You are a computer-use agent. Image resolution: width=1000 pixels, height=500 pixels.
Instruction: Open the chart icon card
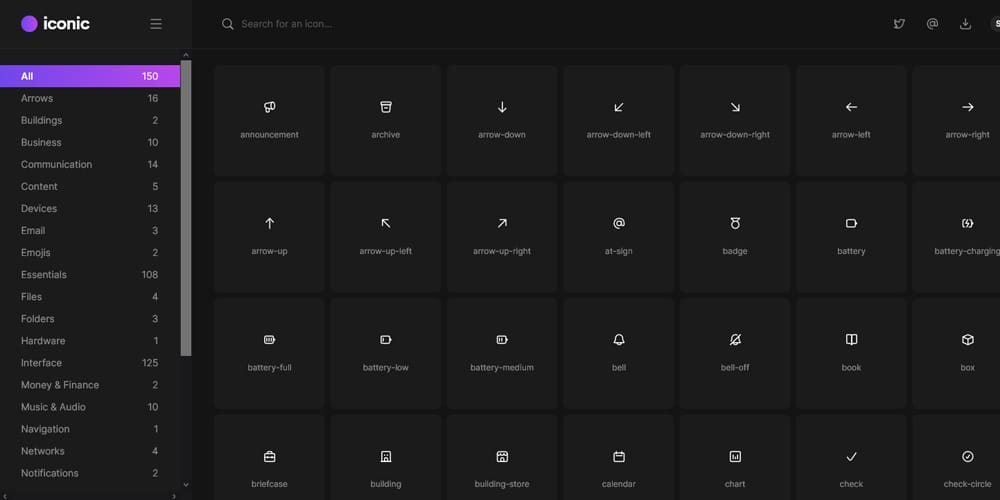pyautogui.click(x=735, y=458)
